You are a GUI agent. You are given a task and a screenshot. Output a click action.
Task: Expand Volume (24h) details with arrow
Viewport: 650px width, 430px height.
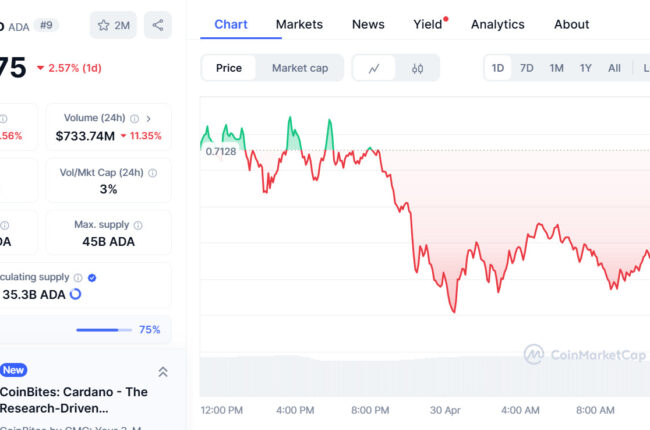[148, 119]
